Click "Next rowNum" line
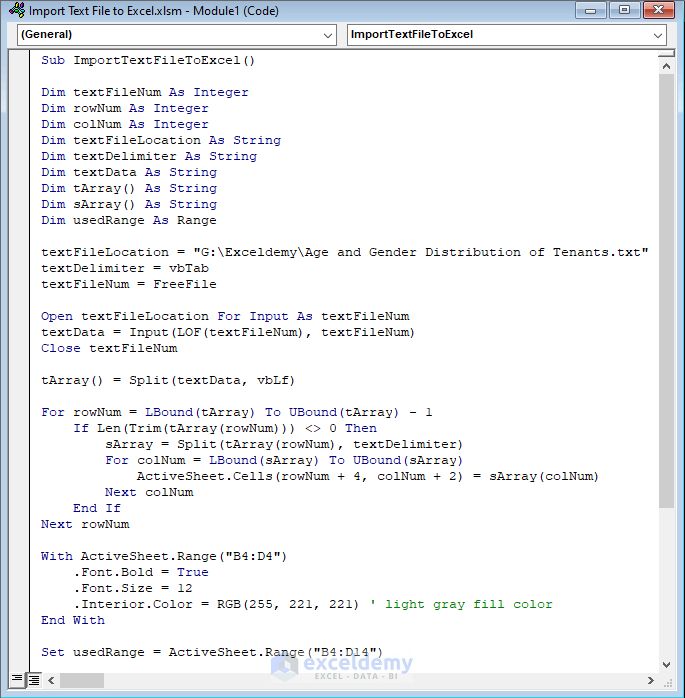The height and width of the screenshot is (698, 685). [x=85, y=524]
